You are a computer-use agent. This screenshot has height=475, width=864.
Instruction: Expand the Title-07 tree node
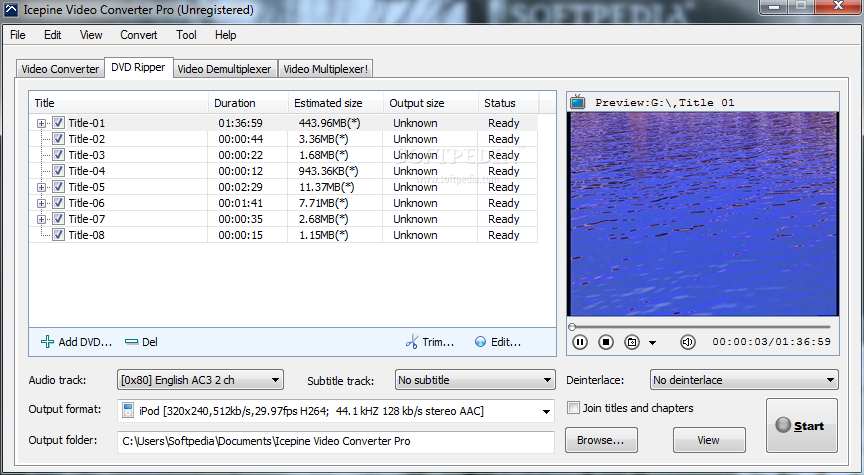point(41,219)
